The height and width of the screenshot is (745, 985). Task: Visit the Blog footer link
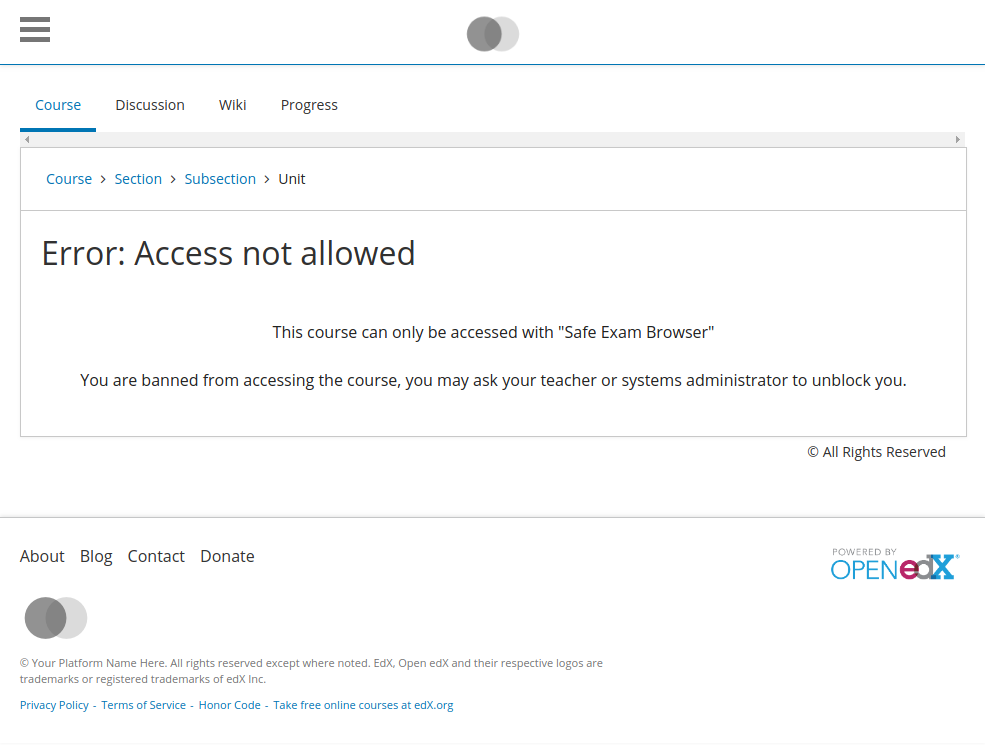(x=96, y=556)
